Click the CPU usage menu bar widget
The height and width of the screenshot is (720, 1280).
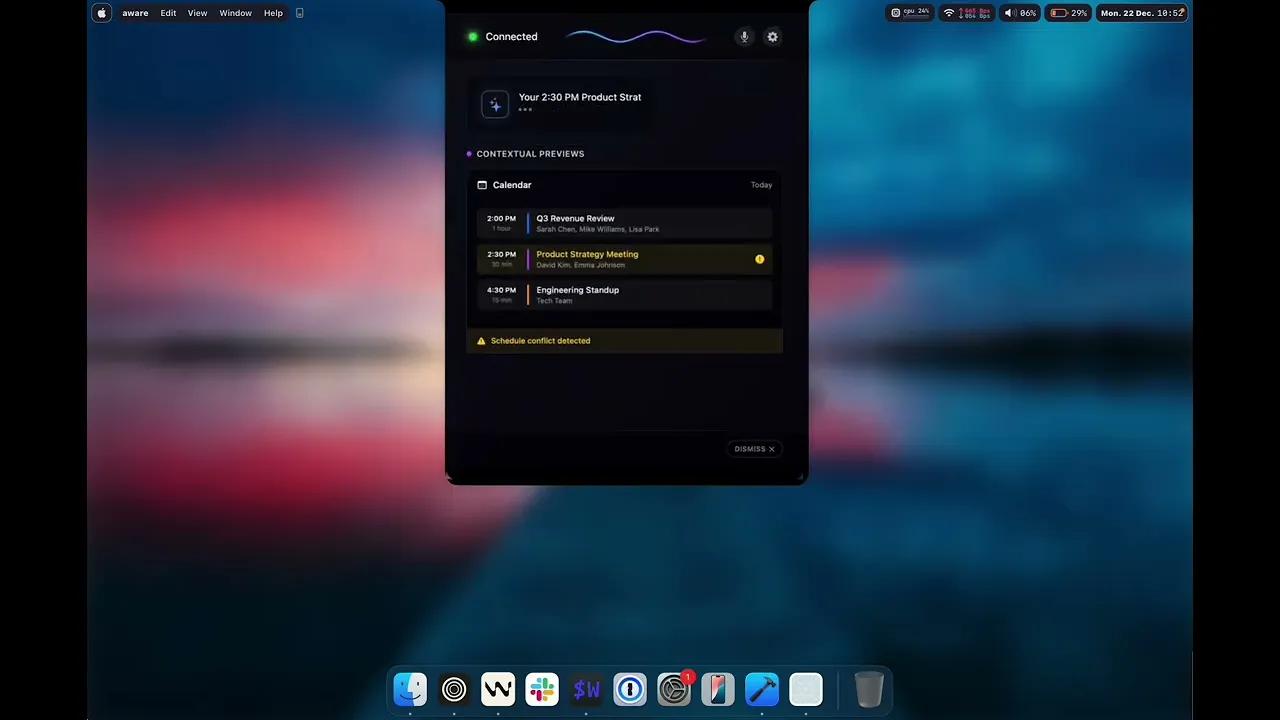click(x=910, y=13)
